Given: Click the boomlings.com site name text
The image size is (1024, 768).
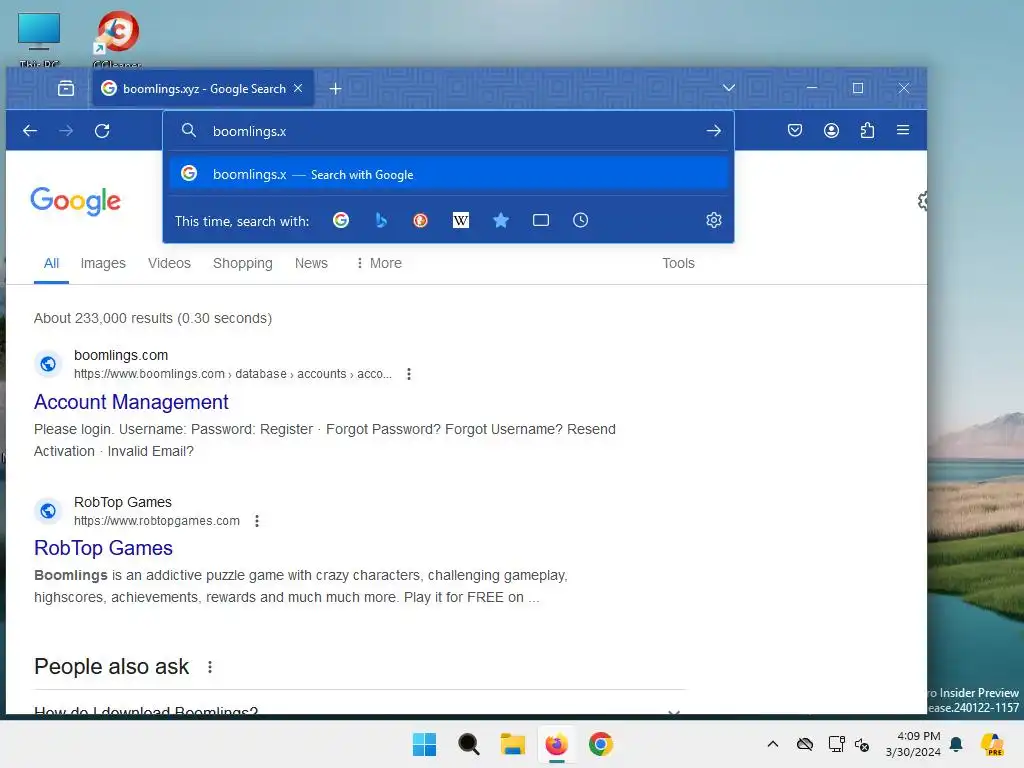Looking at the screenshot, I should 121,355.
